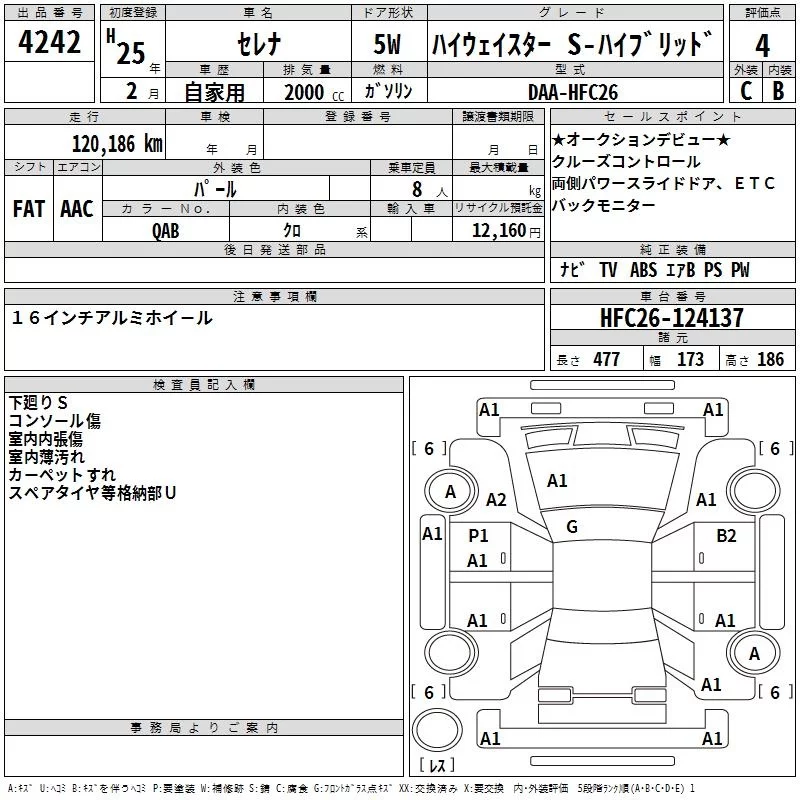Click the [レス] spare tire label

tap(437, 765)
